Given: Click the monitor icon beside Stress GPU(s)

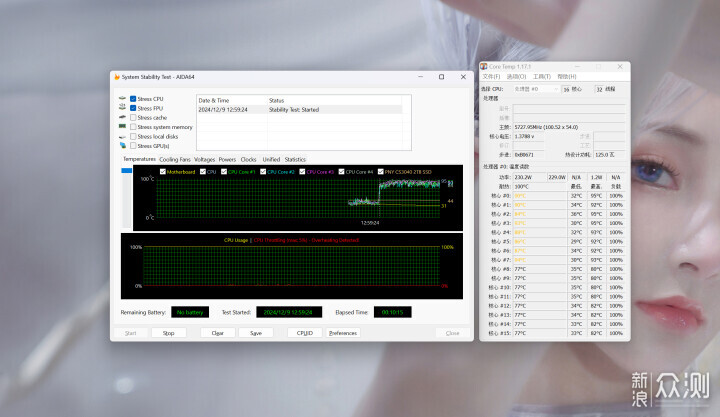Looking at the screenshot, I should pos(121,145).
